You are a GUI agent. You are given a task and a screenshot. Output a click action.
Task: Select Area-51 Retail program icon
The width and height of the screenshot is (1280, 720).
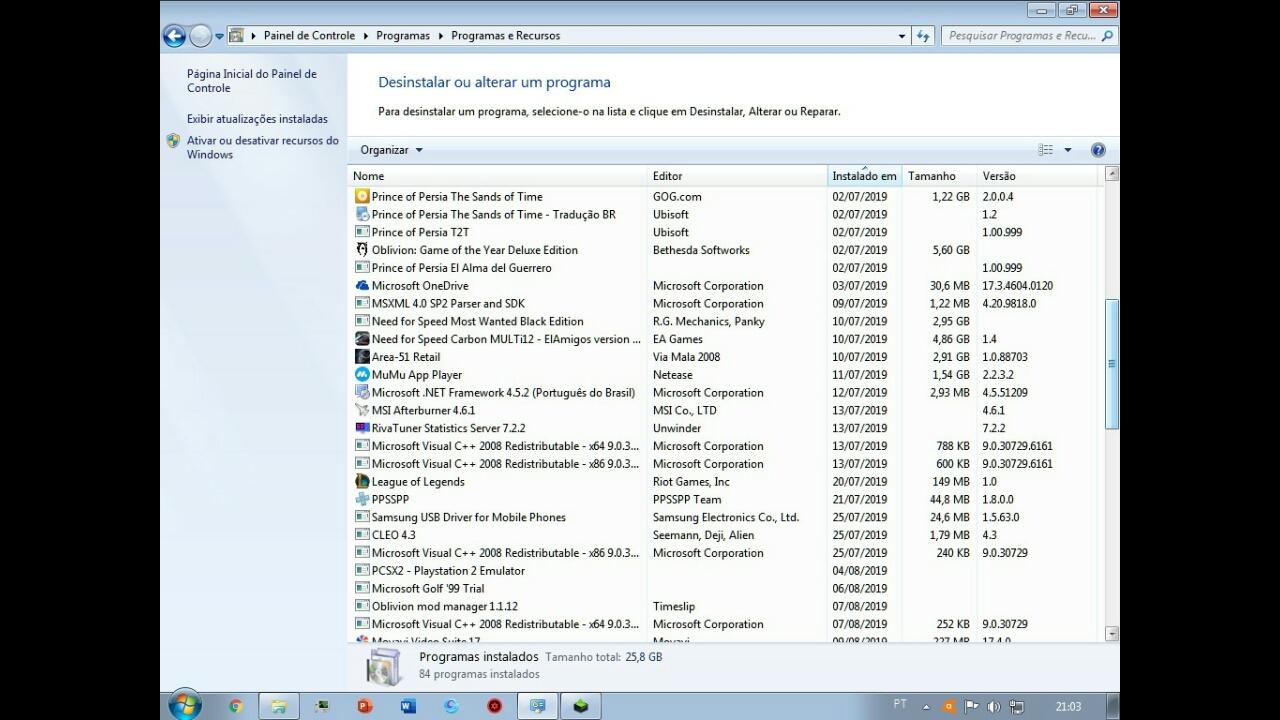[x=362, y=357]
